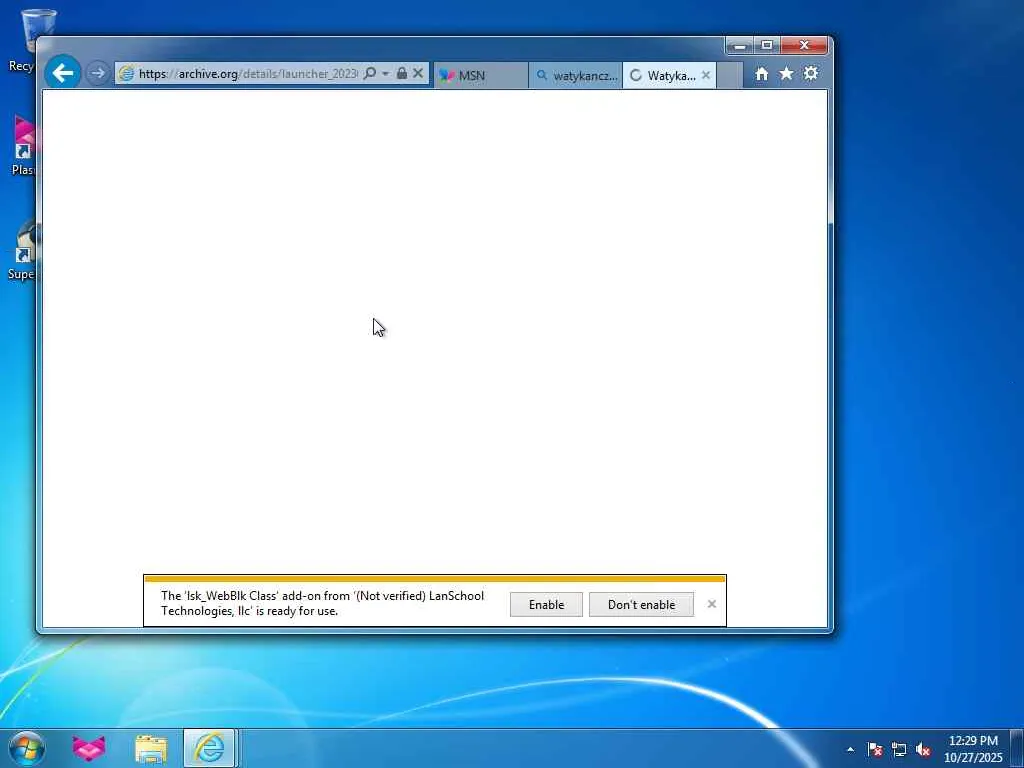The image size is (1024, 768).
Task: Click the Don't enable button
Action: click(x=641, y=605)
